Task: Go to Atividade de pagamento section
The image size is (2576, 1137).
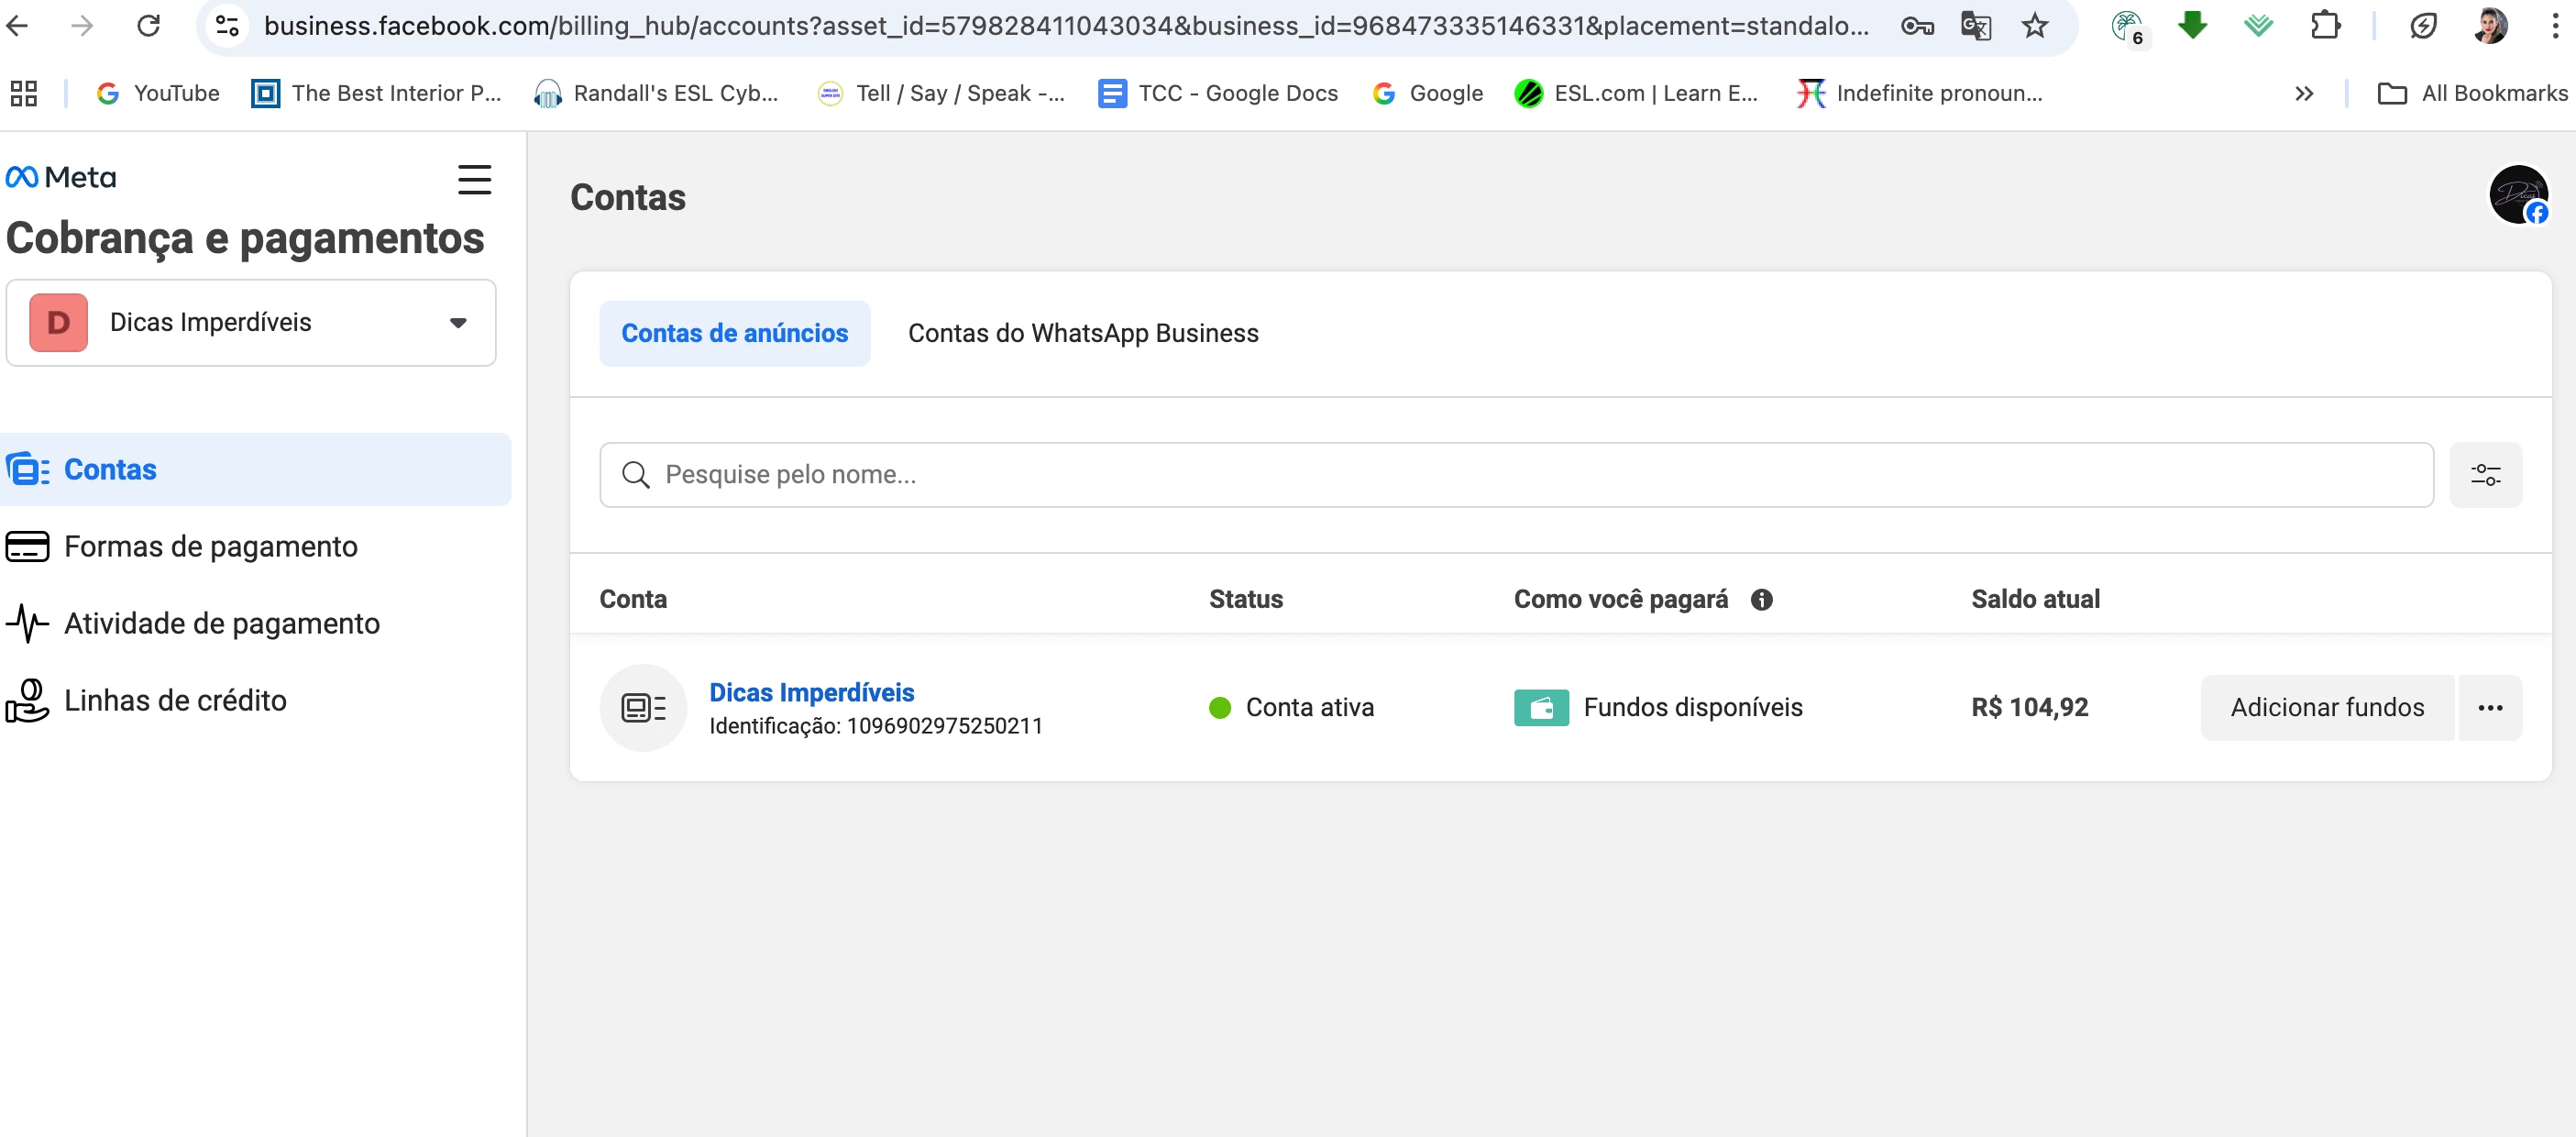Action: pyautogui.click(x=221, y=624)
